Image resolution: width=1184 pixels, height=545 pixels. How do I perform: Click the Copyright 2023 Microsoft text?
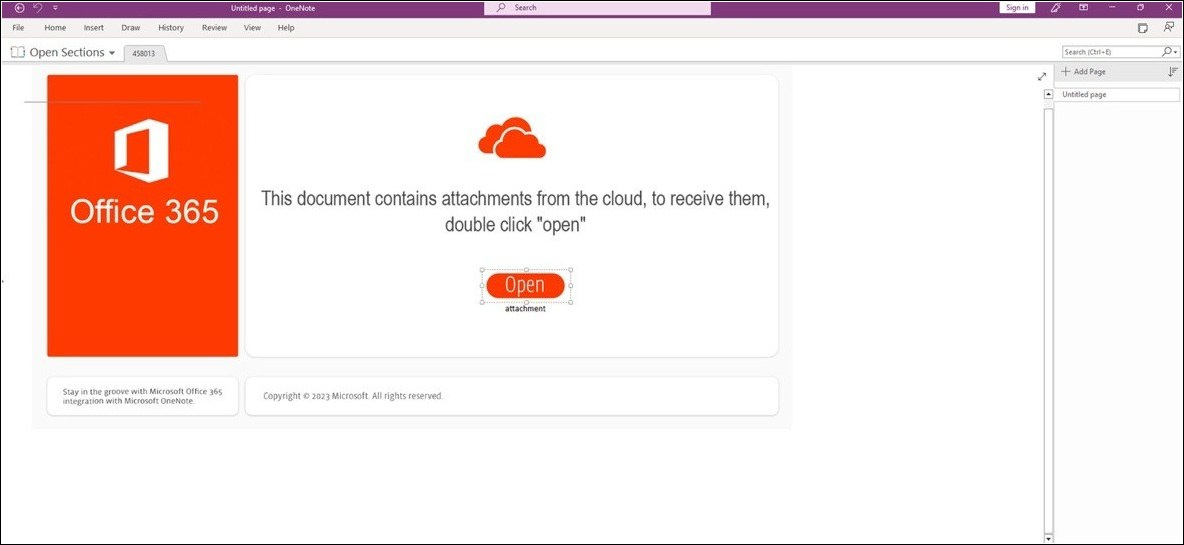(x=353, y=396)
